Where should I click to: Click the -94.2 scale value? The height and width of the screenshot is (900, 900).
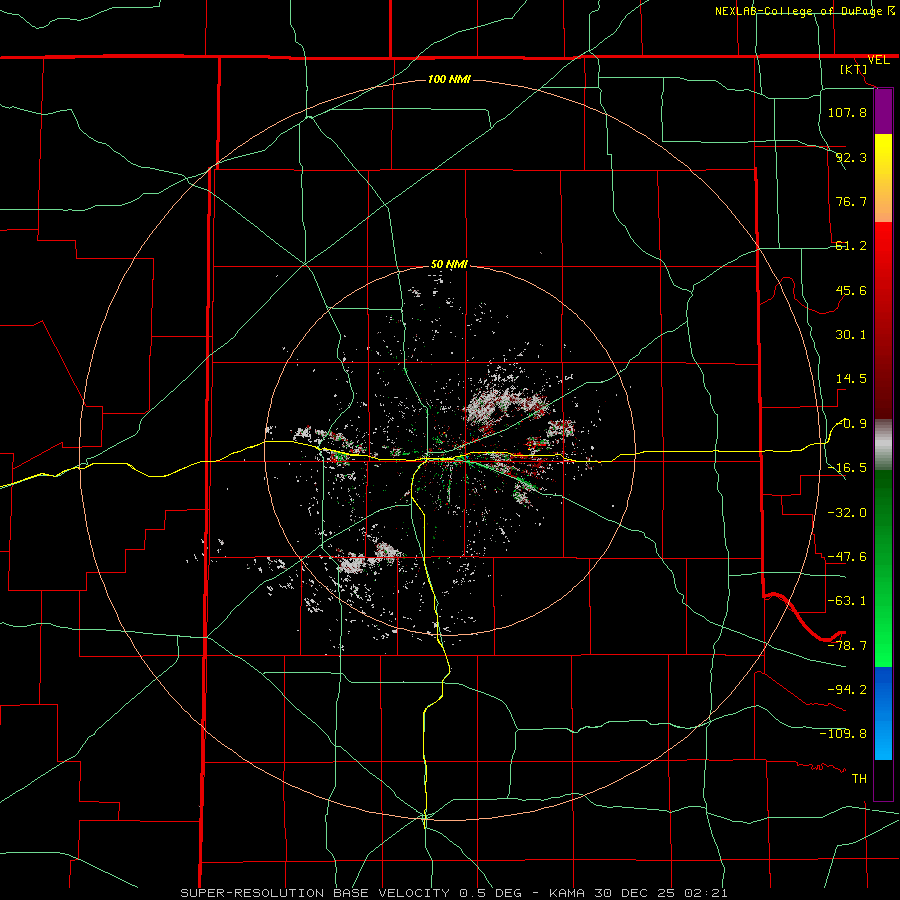point(847,690)
